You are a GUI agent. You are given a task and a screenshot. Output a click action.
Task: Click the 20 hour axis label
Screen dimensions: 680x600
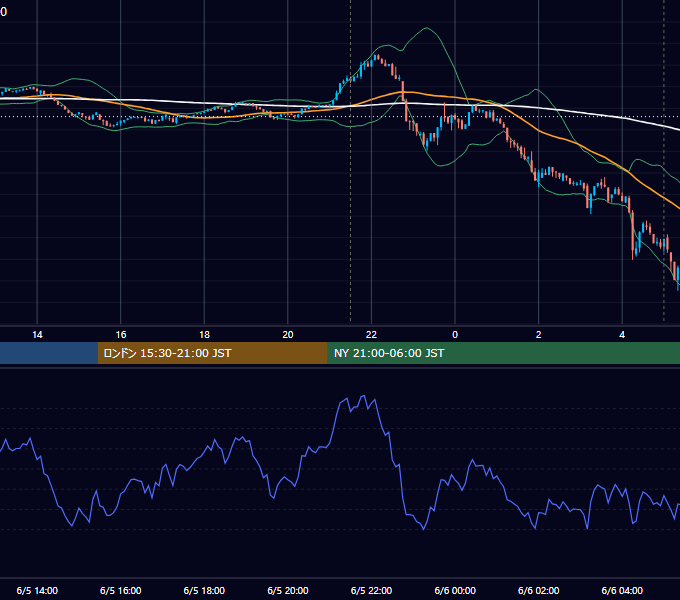tap(288, 335)
